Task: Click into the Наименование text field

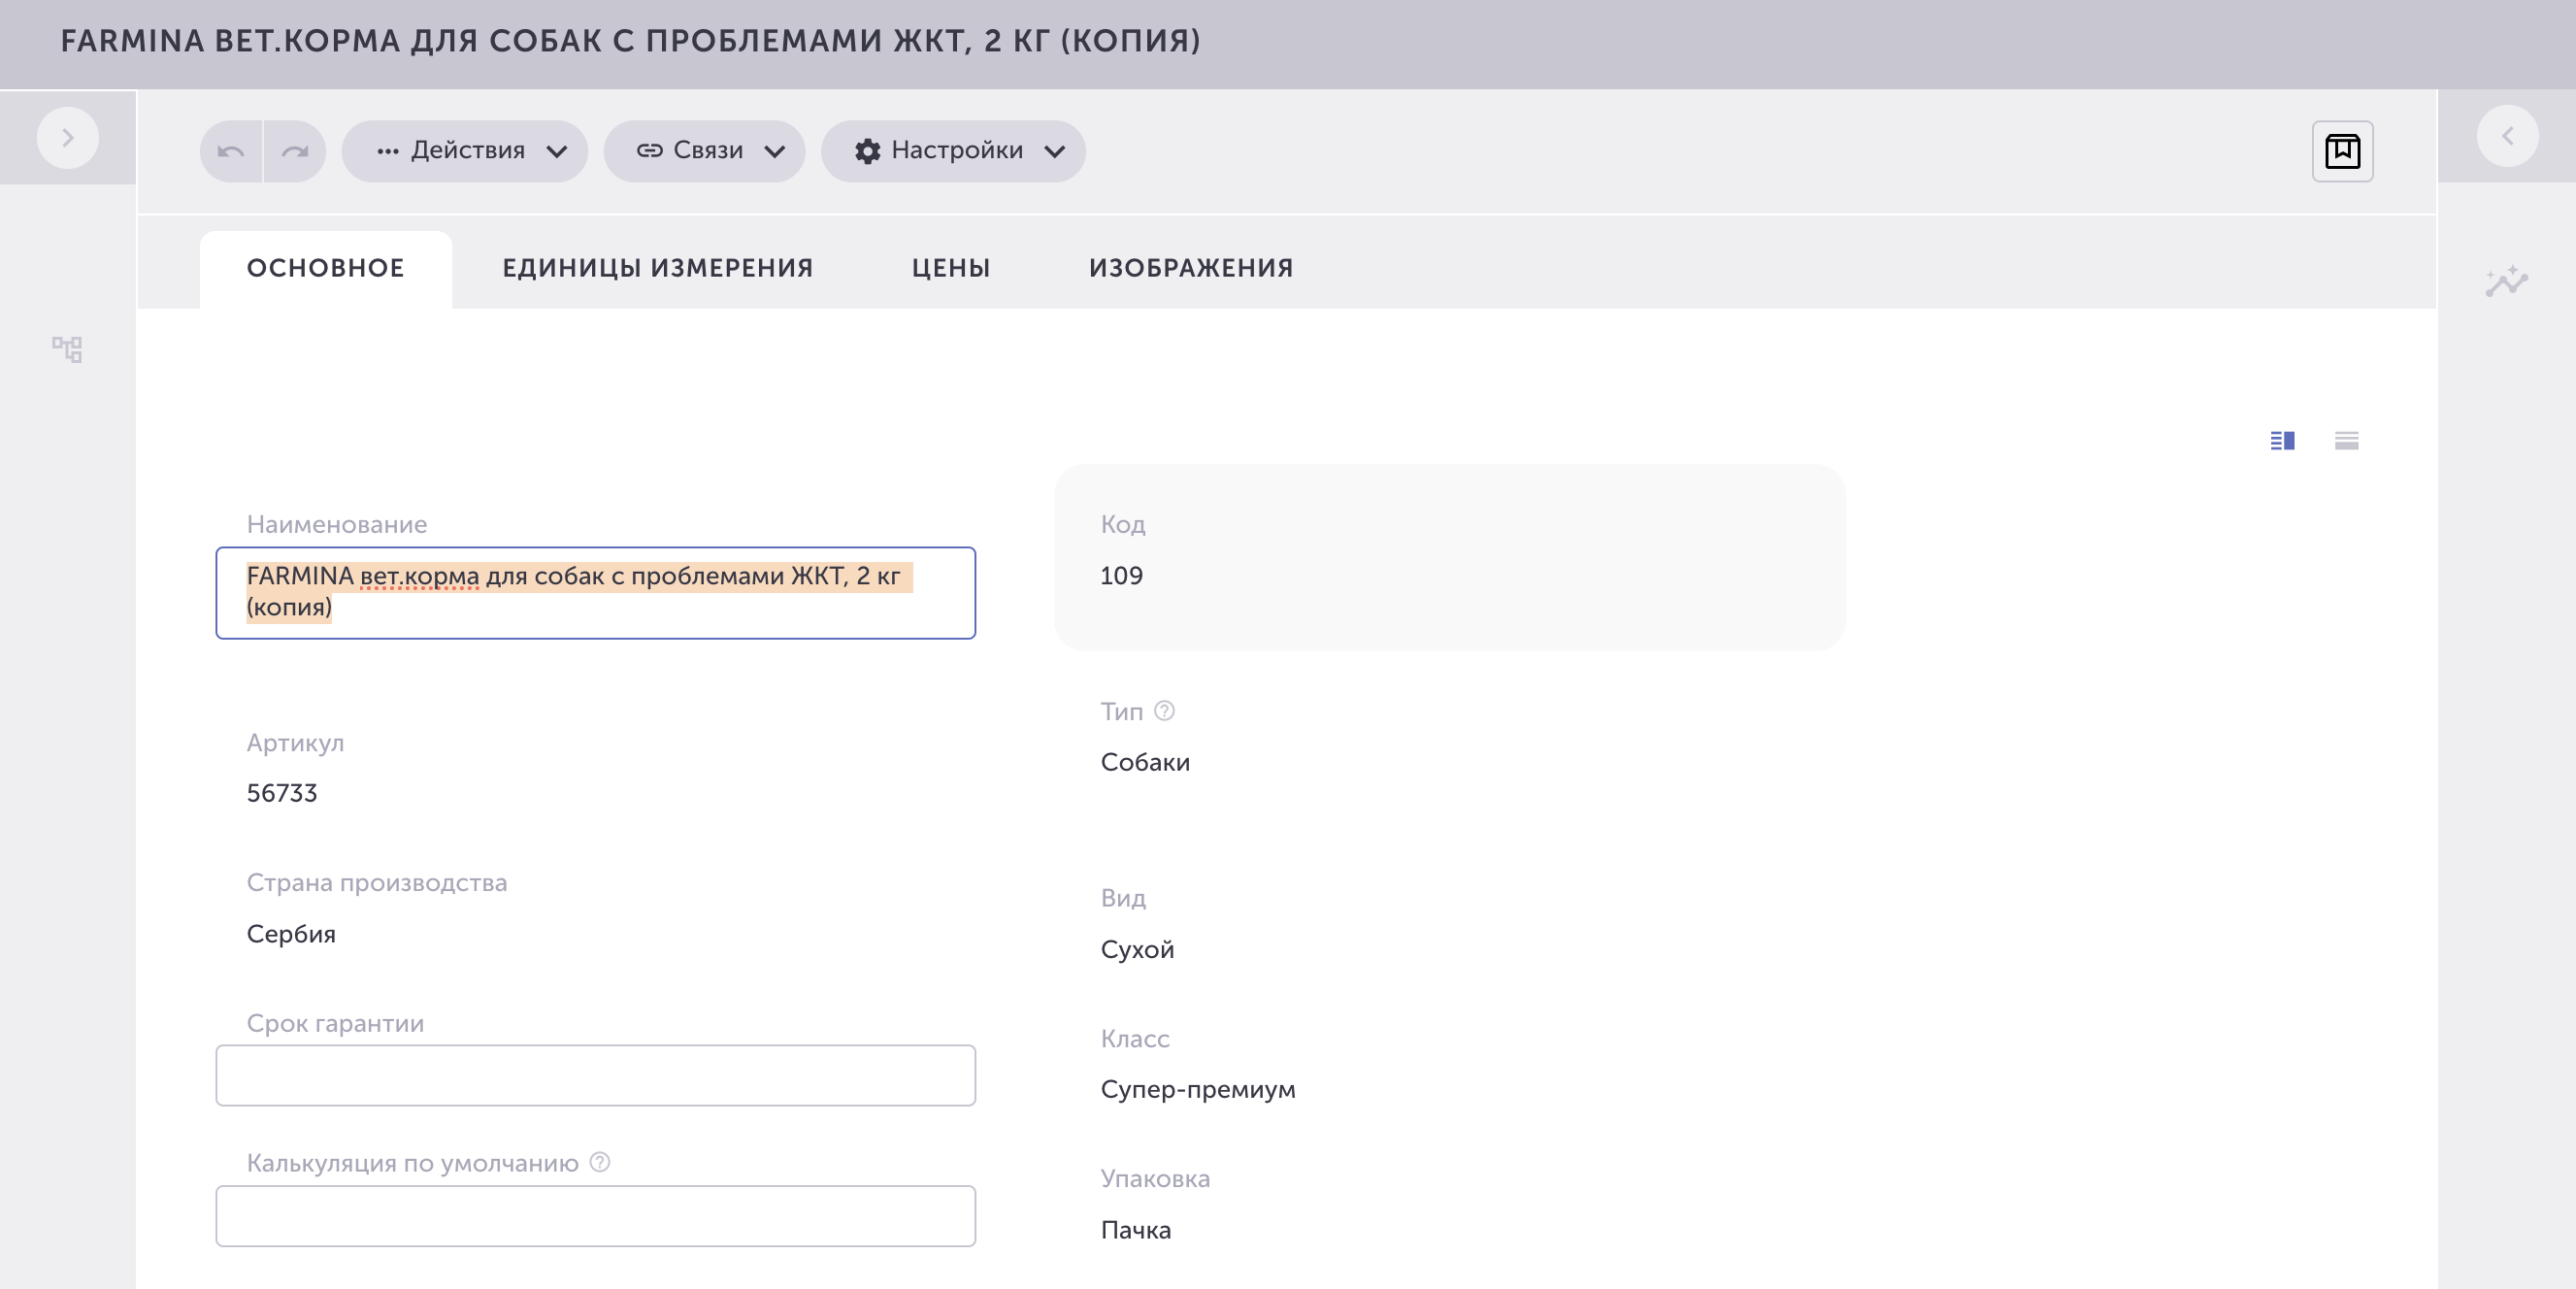Action: click(x=596, y=592)
